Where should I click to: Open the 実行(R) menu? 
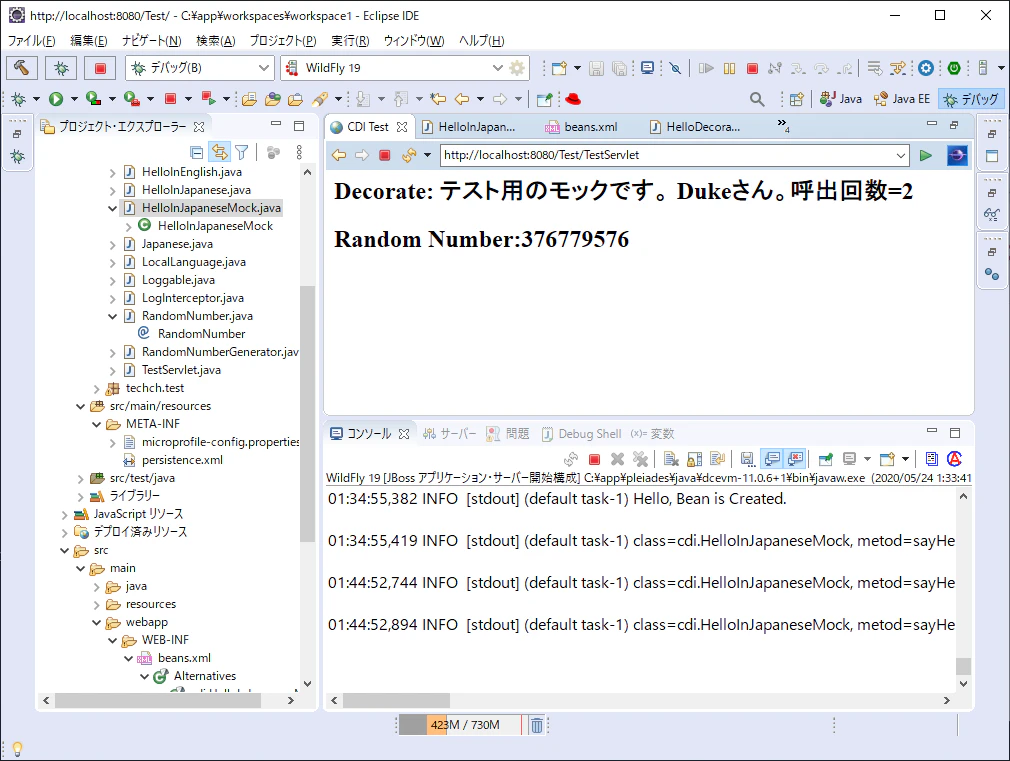[x=350, y=41]
